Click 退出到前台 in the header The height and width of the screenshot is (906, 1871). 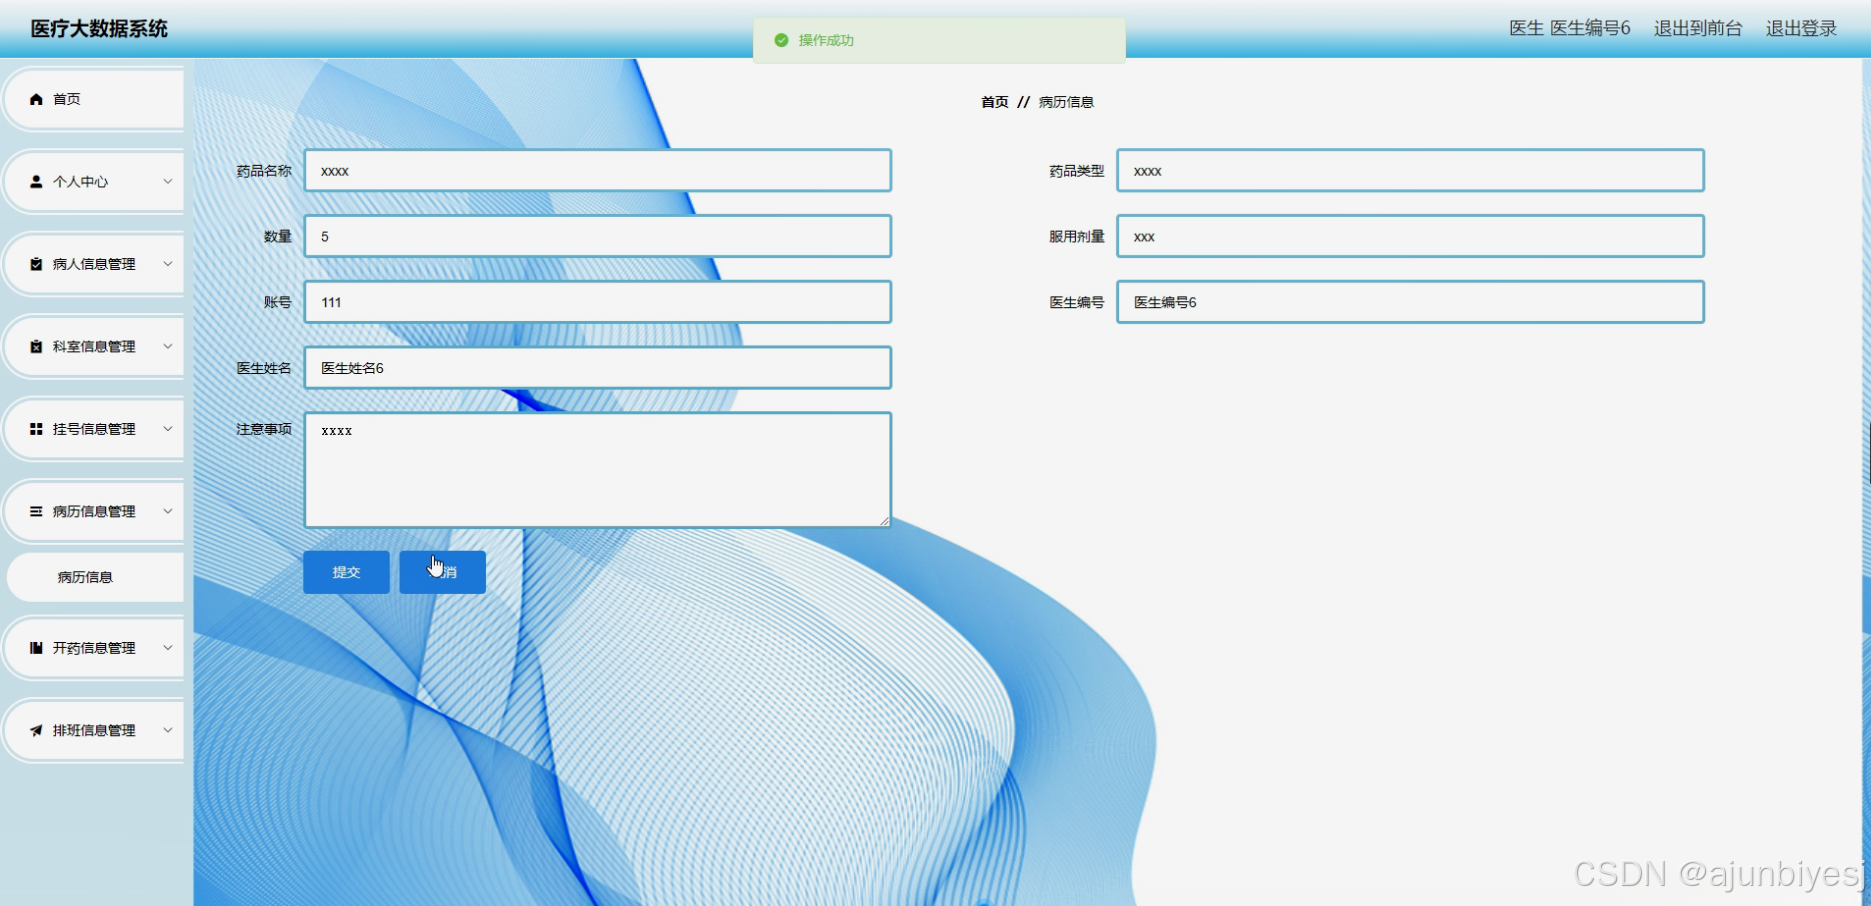point(1697,29)
